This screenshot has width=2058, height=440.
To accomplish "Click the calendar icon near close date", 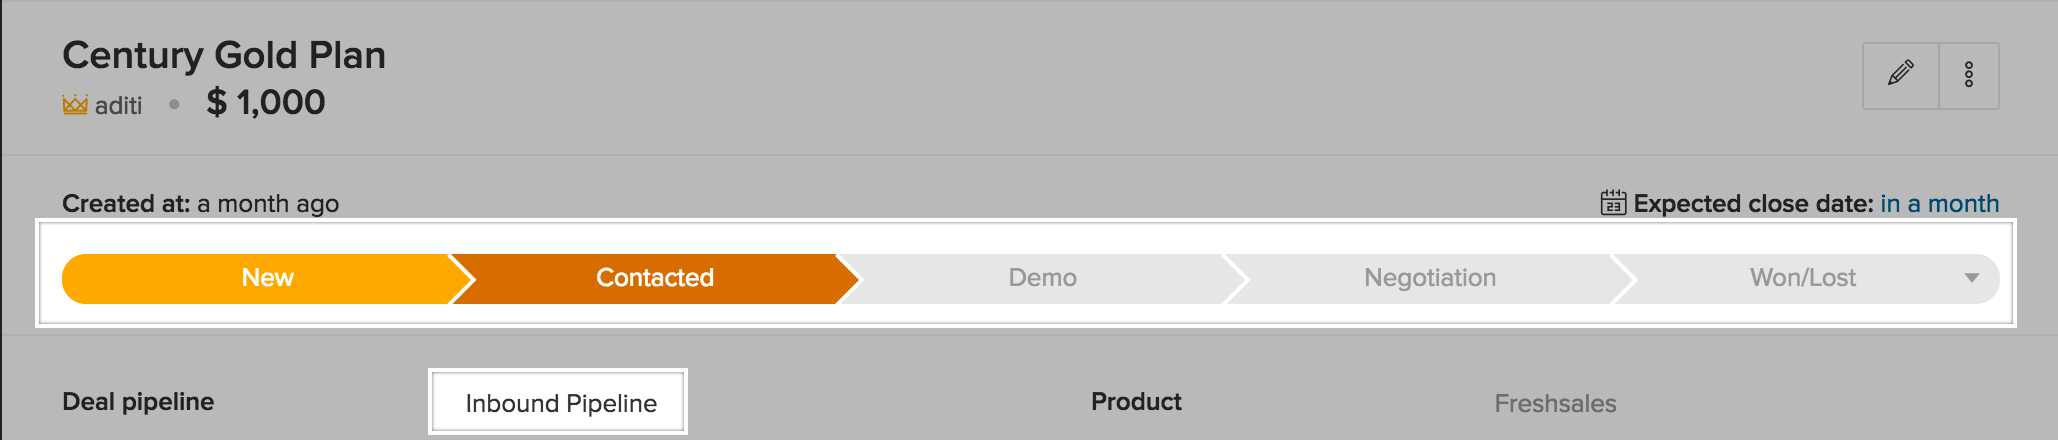I will coord(1613,203).
